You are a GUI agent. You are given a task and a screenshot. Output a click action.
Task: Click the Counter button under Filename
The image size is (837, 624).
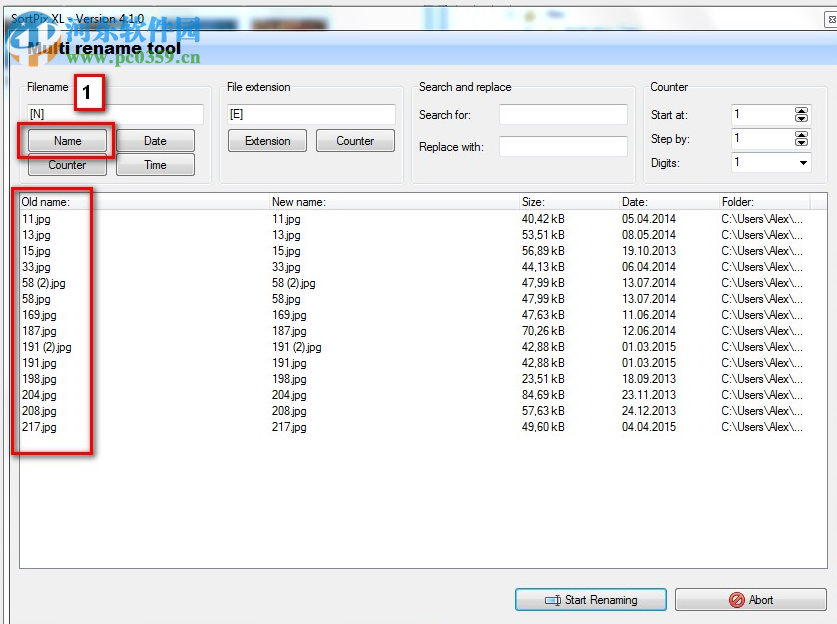[x=67, y=165]
